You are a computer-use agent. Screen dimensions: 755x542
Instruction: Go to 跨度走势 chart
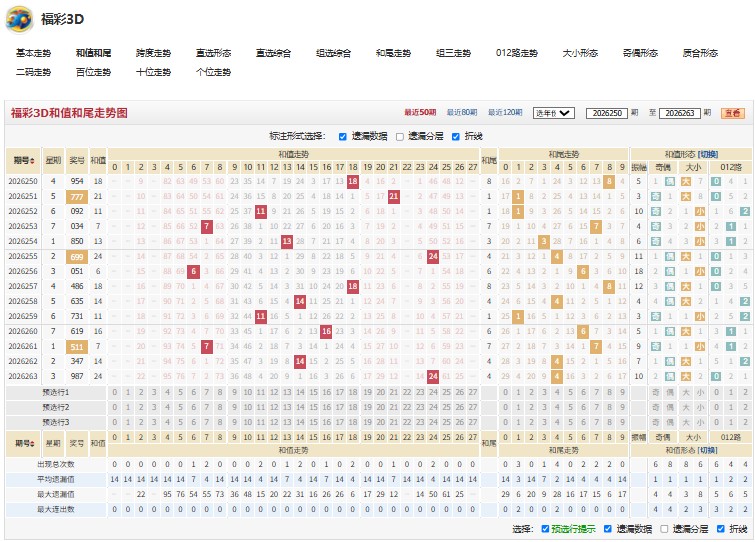point(153,53)
